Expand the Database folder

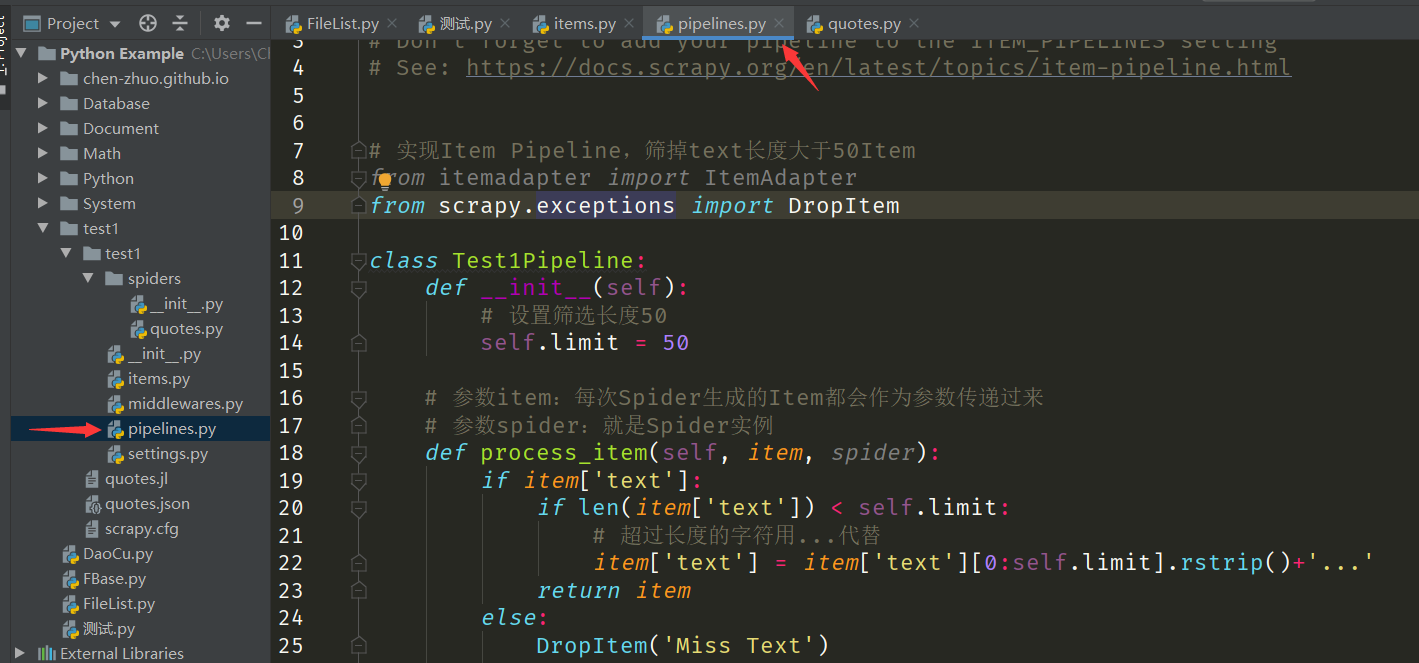click(x=43, y=104)
